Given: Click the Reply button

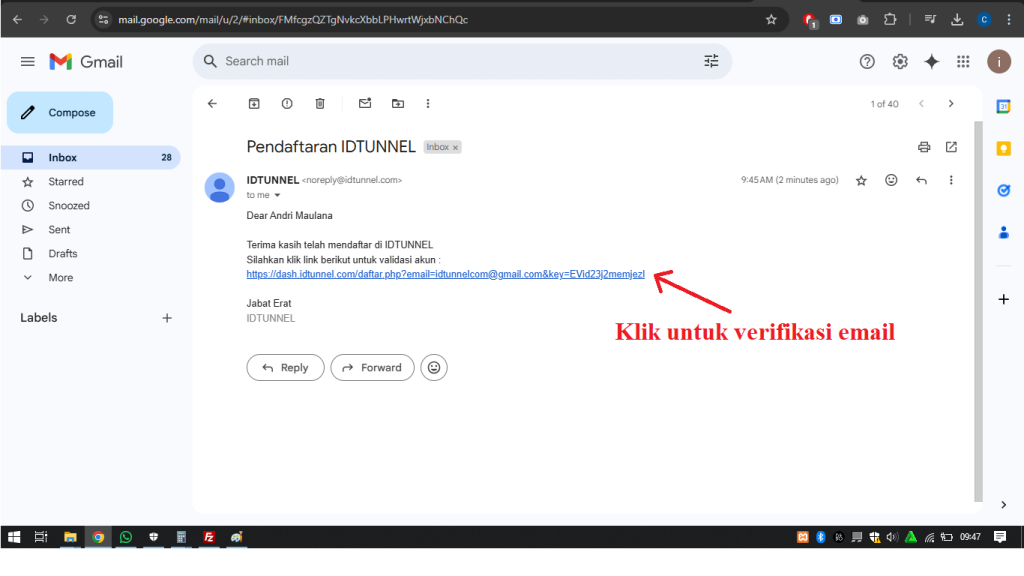Looking at the screenshot, I should coord(285,368).
